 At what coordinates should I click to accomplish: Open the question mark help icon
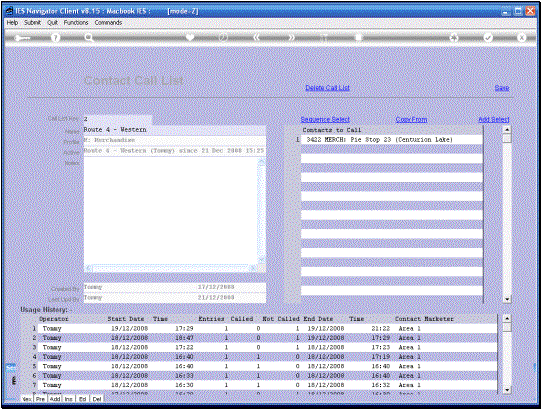[x=55, y=38]
